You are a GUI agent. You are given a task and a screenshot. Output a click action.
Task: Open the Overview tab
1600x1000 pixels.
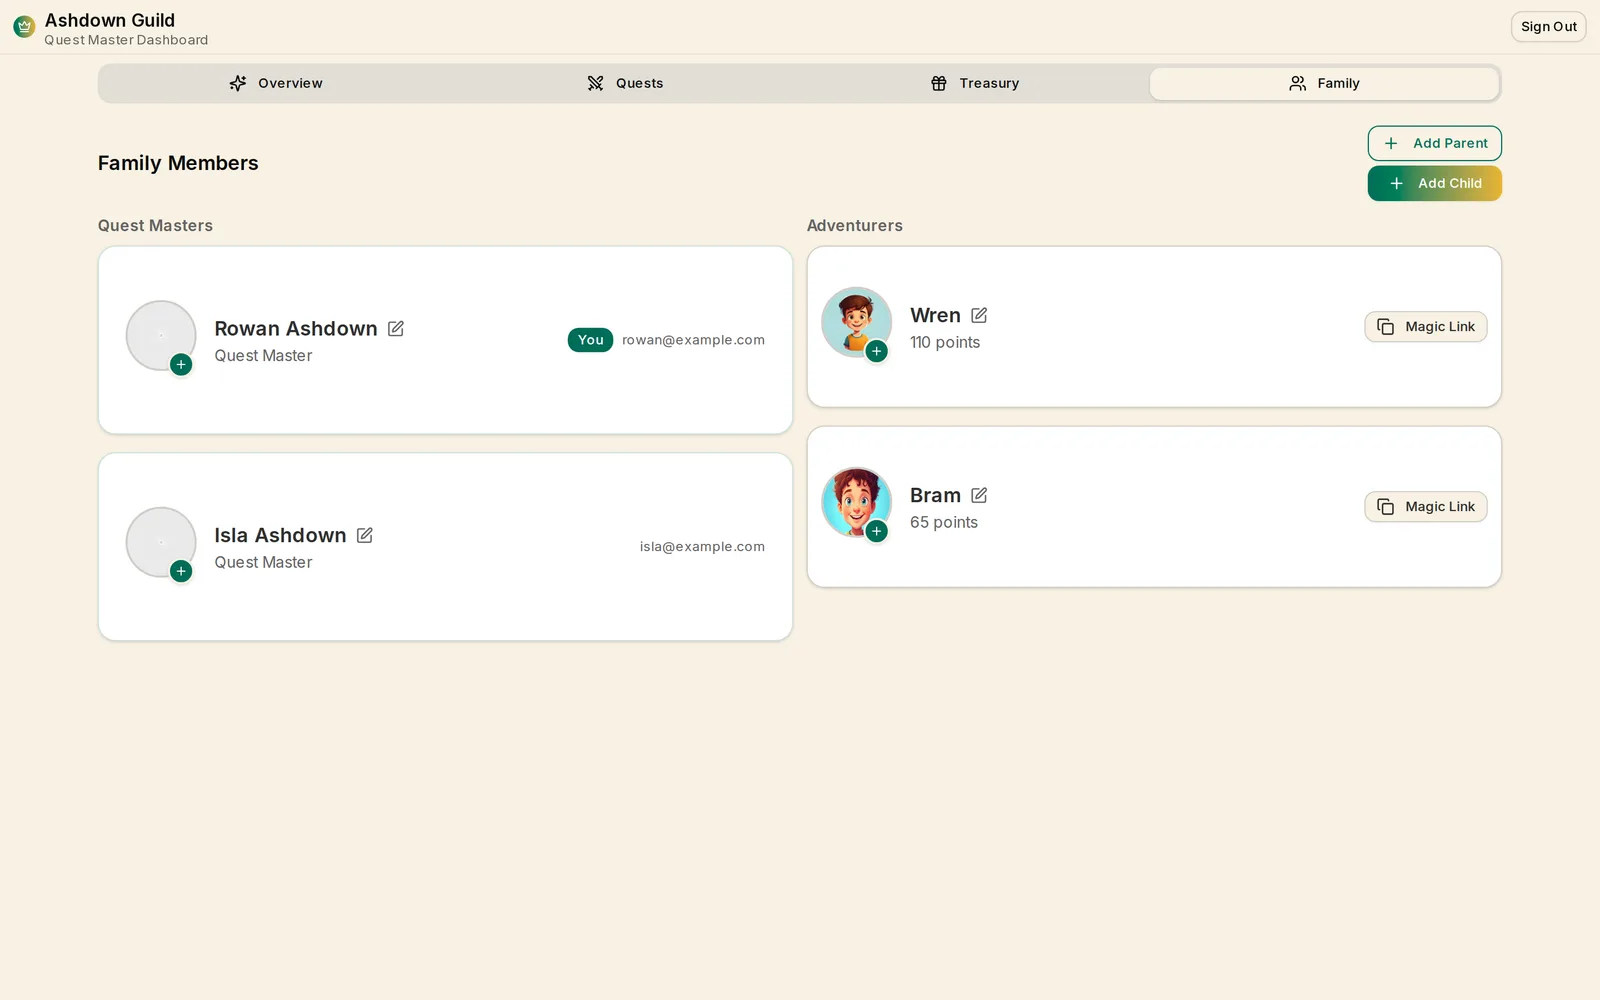point(275,83)
